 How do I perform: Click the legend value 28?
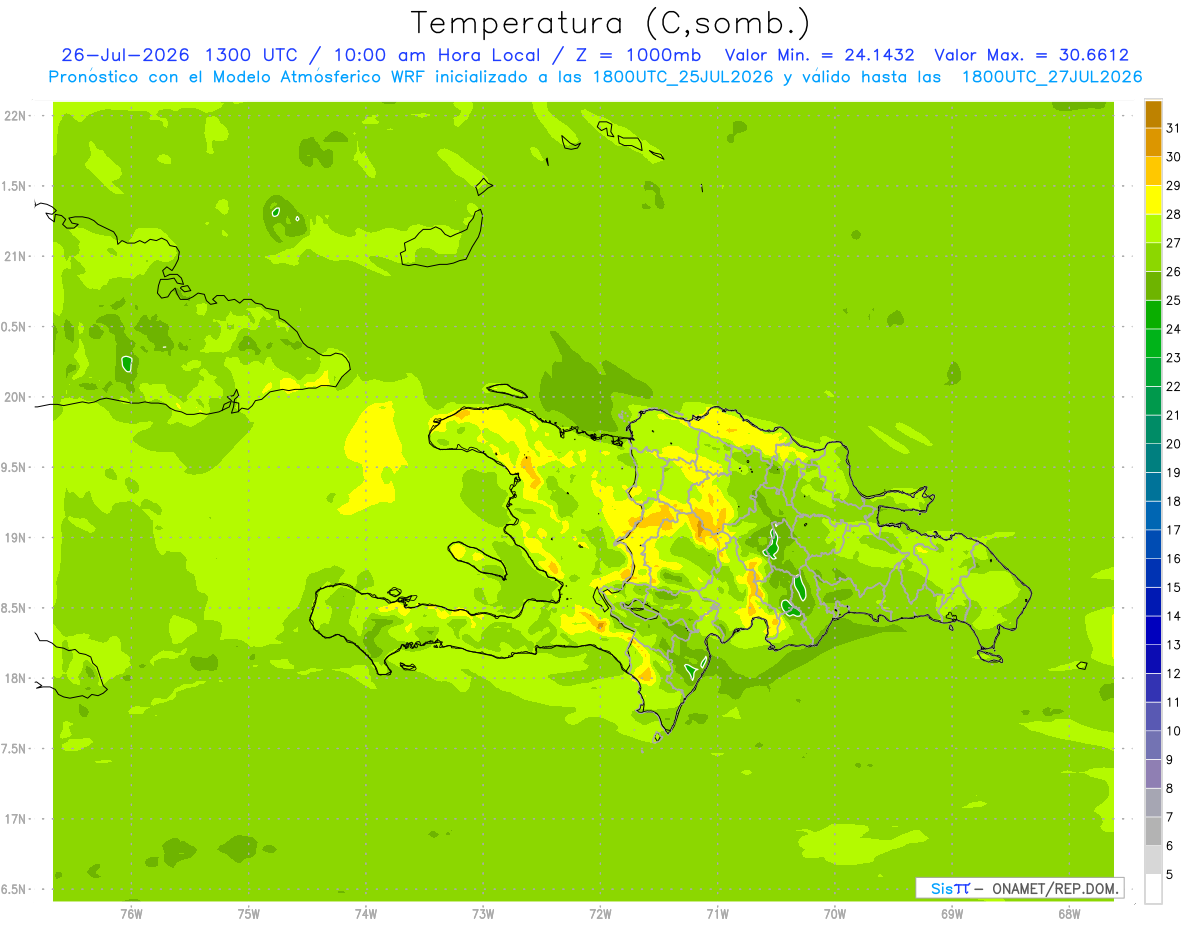1174,214
